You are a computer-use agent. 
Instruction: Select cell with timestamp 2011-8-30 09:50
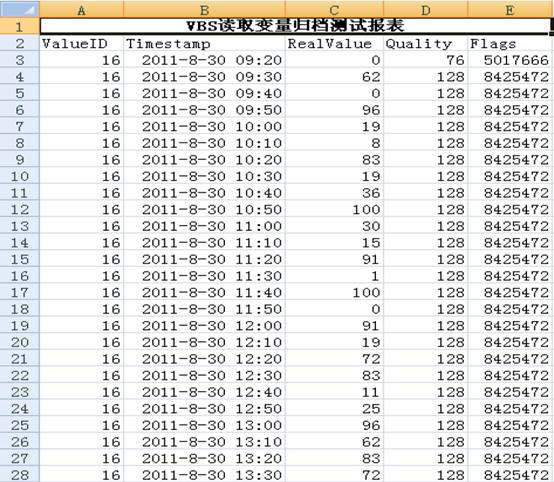click(205, 110)
